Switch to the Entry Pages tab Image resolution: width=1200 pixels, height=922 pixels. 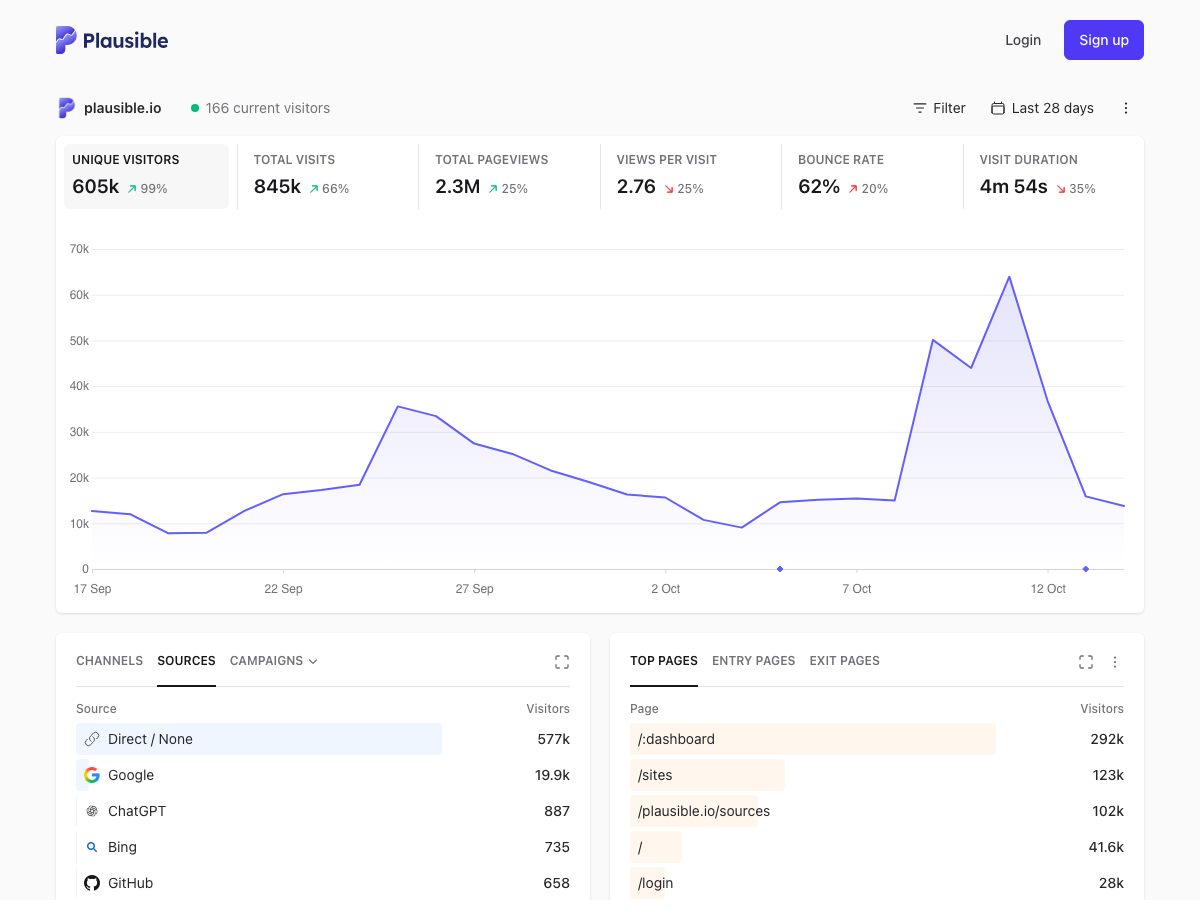[x=753, y=661]
